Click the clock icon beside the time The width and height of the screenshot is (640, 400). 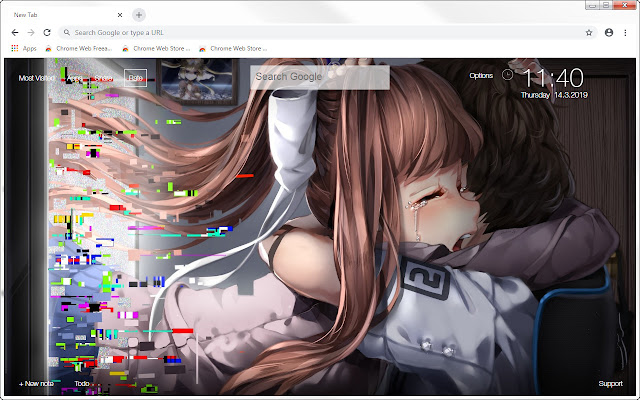(507, 75)
